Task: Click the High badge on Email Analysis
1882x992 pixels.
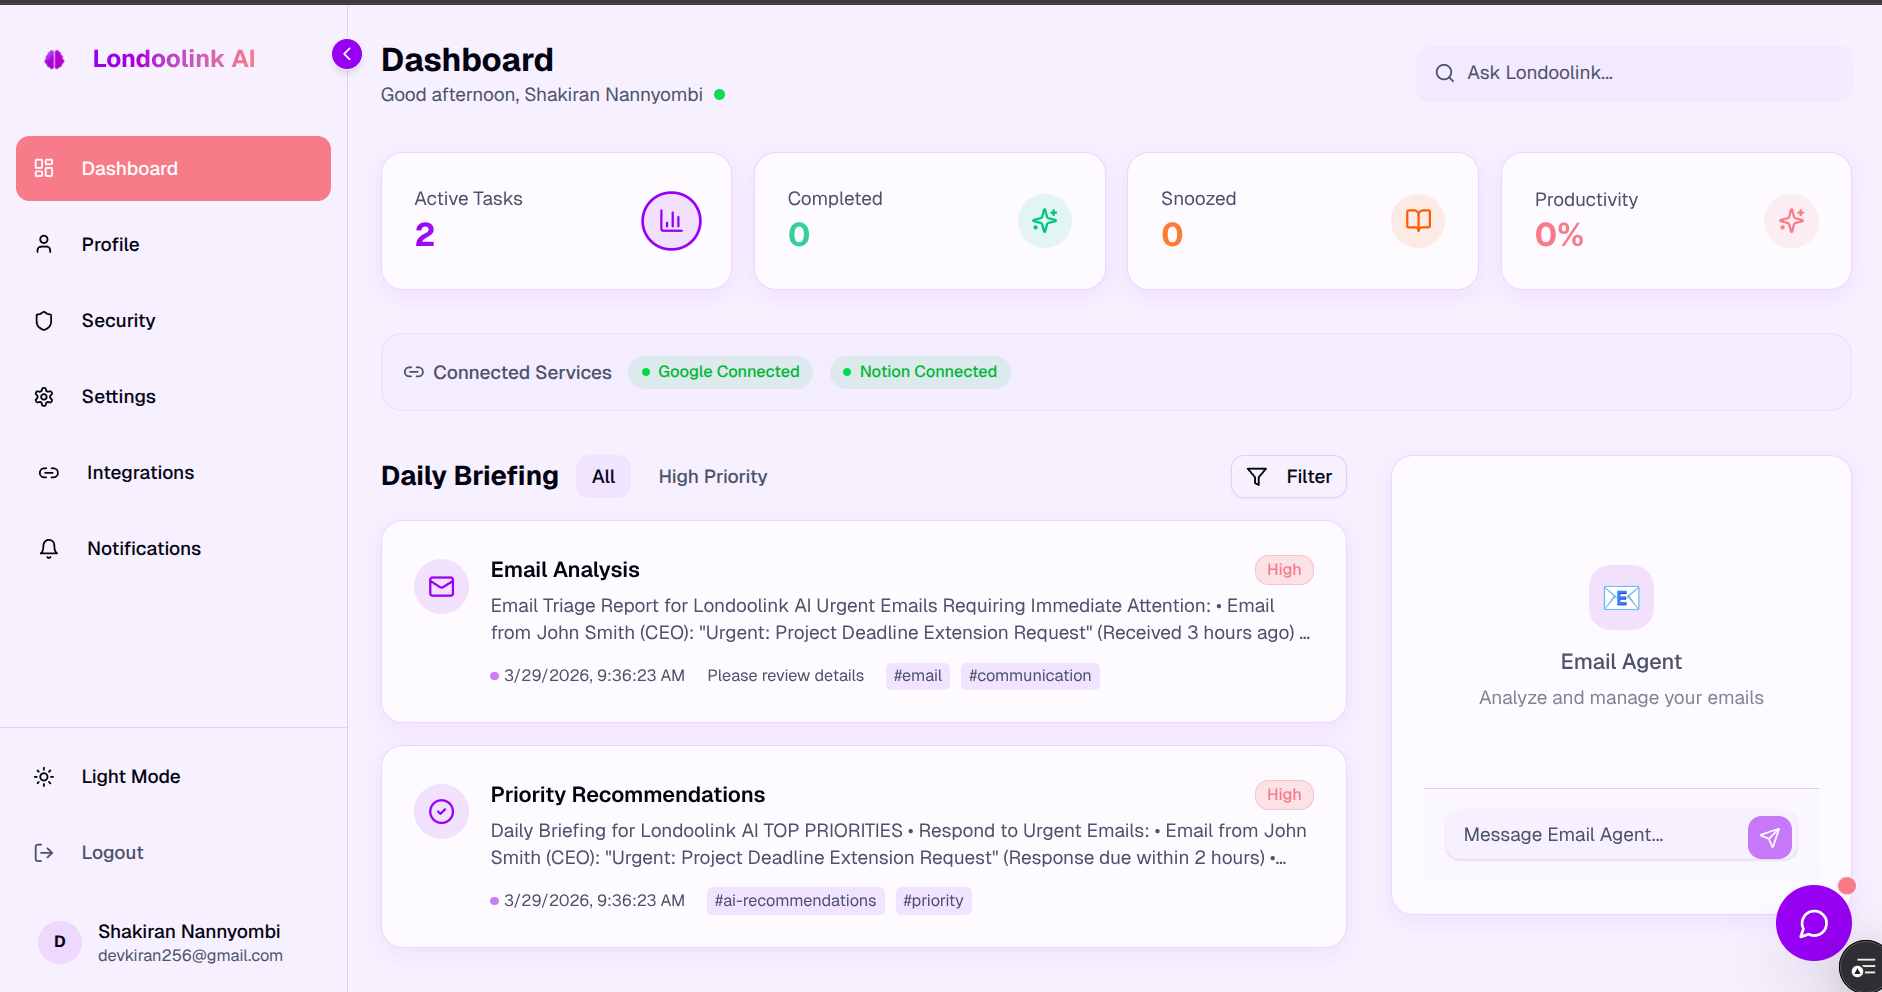Action: [1284, 570]
